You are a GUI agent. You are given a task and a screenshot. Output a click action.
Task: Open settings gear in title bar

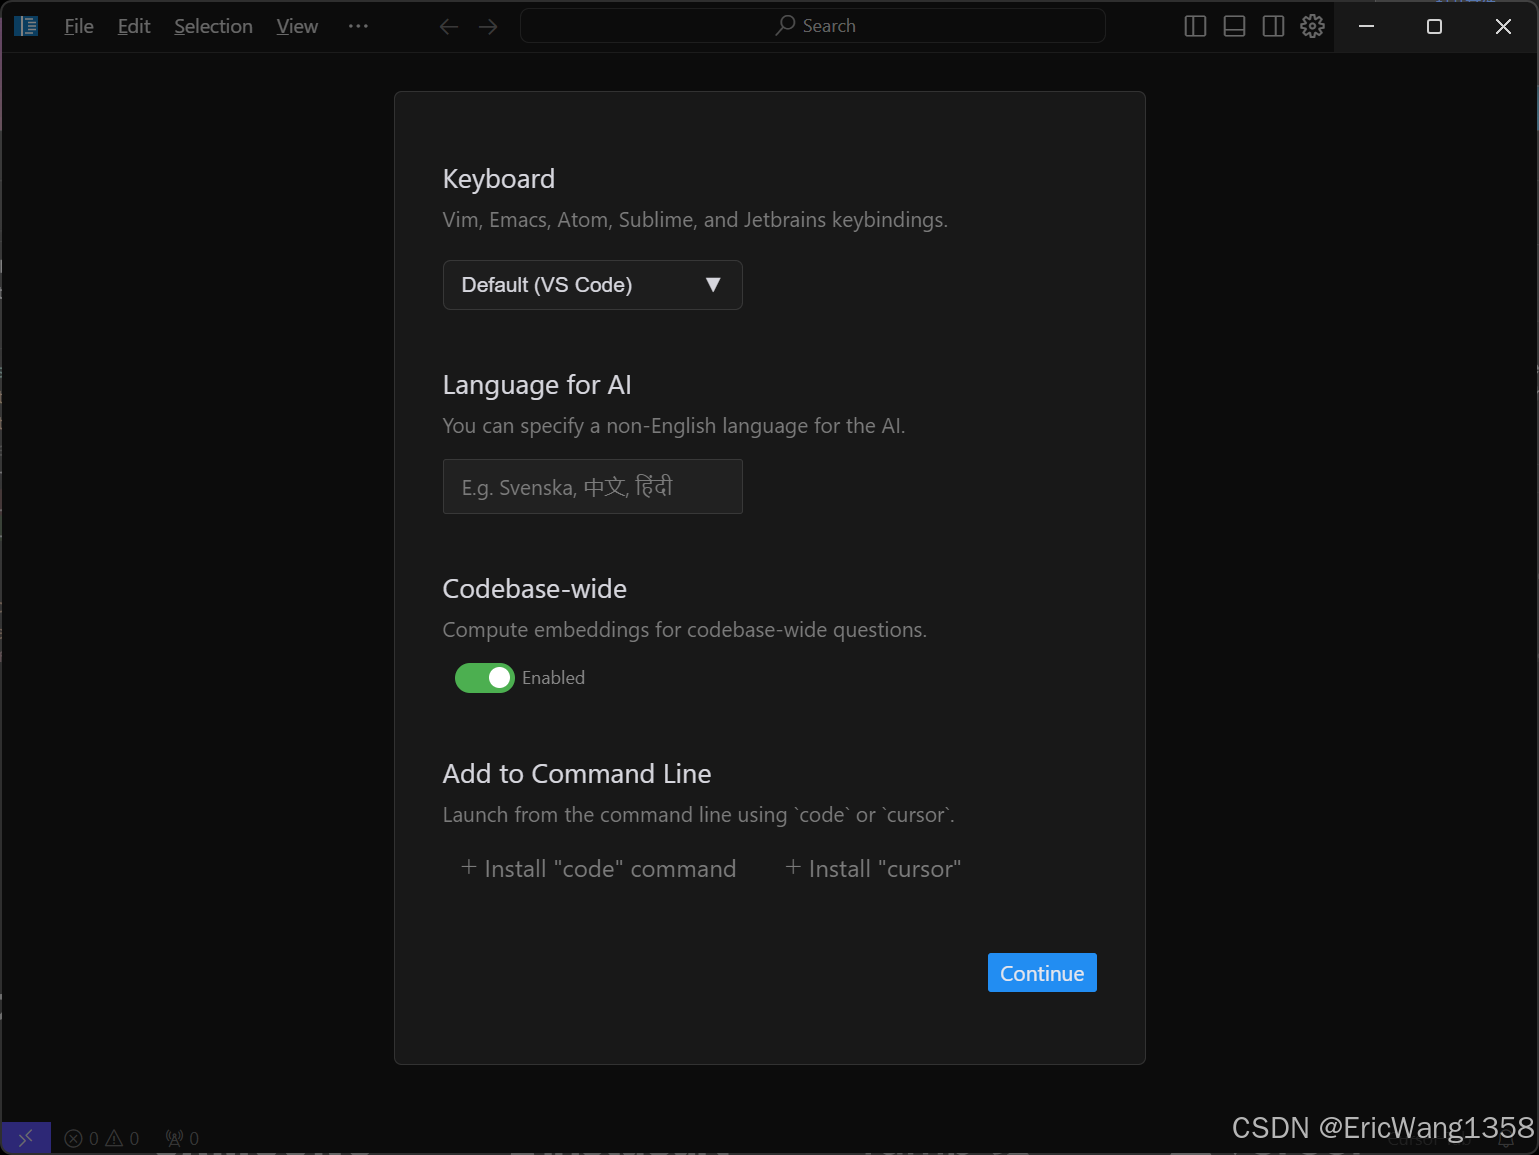pyautogui.click(x=1312, y=26)
